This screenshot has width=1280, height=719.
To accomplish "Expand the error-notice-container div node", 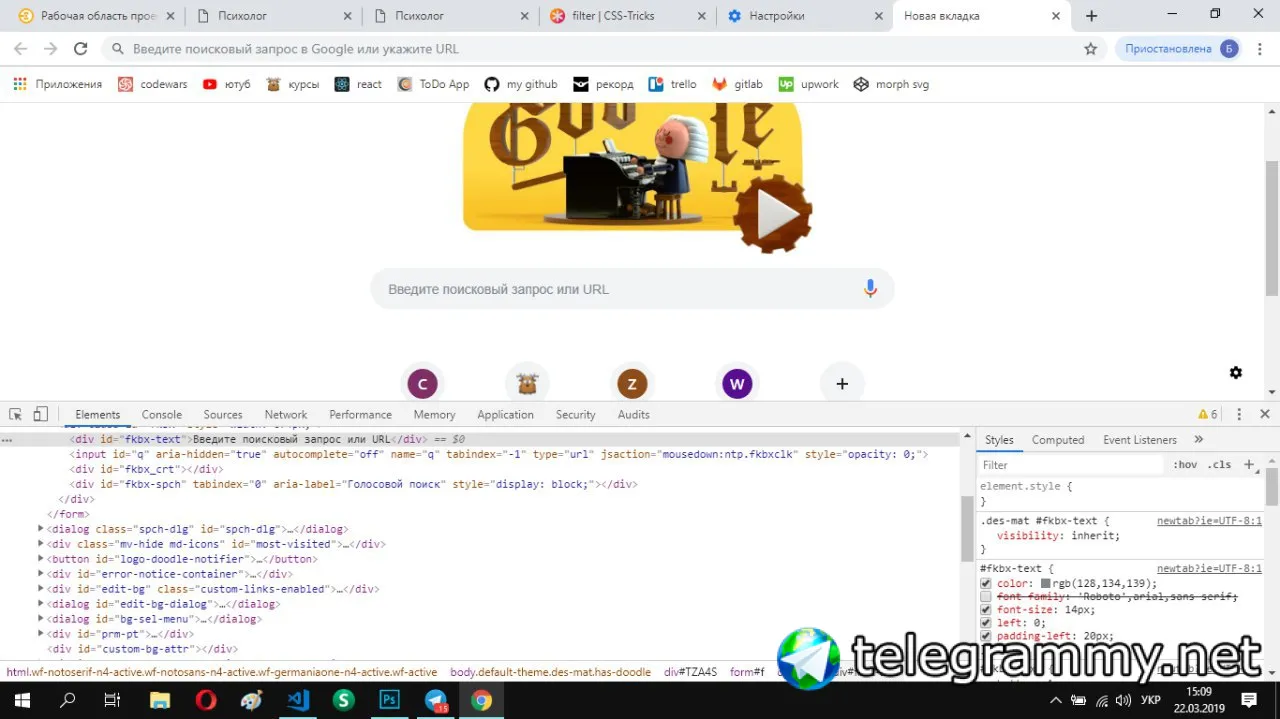I will tap(41, 574).
